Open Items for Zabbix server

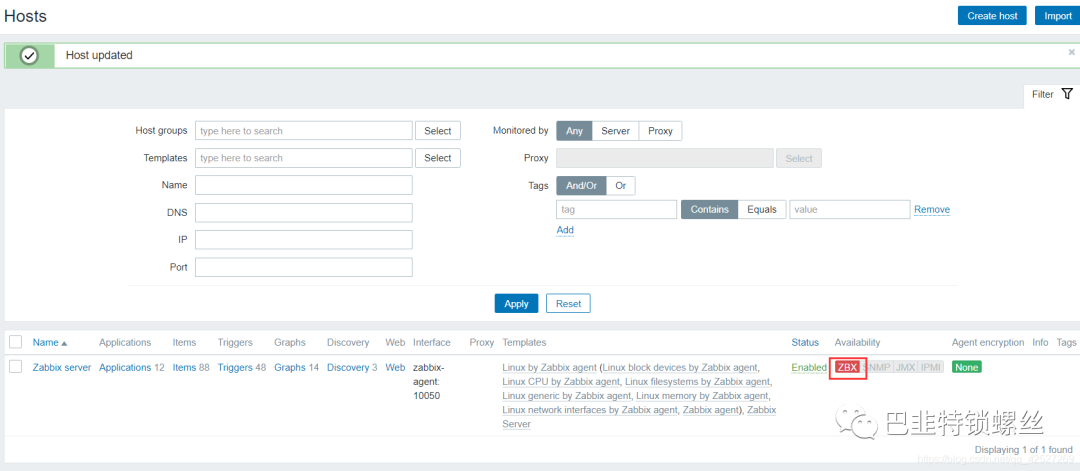click(184, 368)
